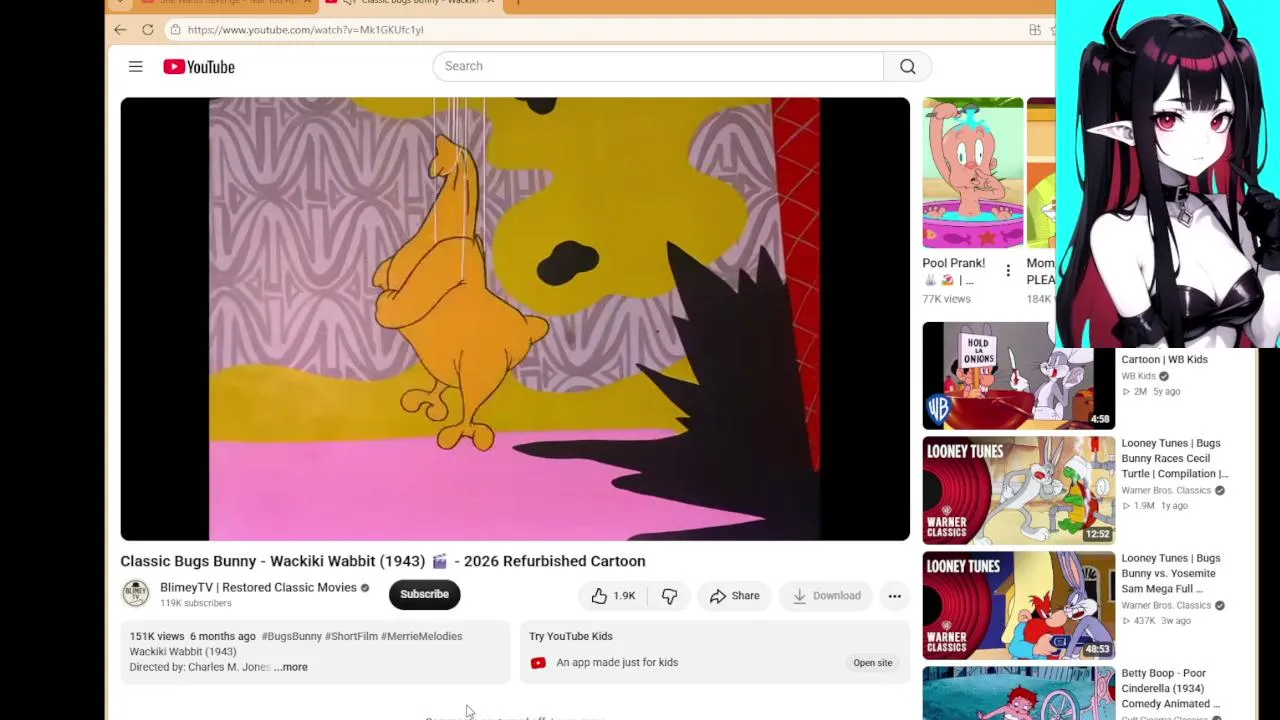This screenshot has height=720, width=1280.
Task: Go to the YouTube home logo
Action: click(199, 67)
